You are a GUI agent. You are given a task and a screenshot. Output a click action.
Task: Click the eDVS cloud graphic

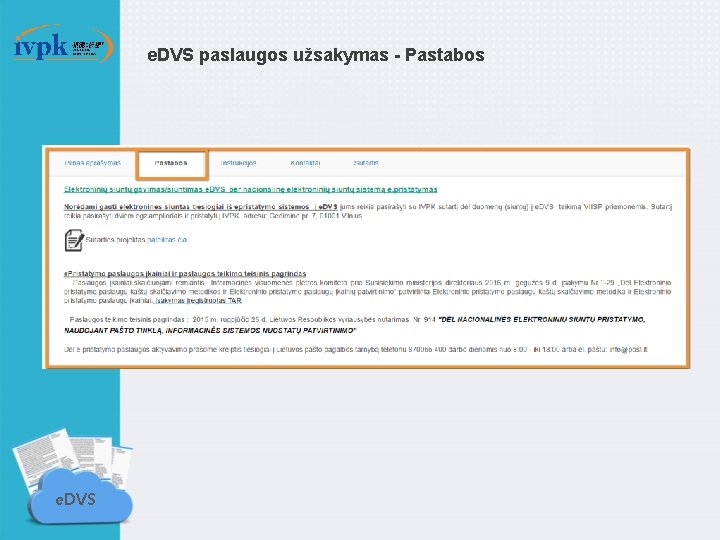point(78,498)
